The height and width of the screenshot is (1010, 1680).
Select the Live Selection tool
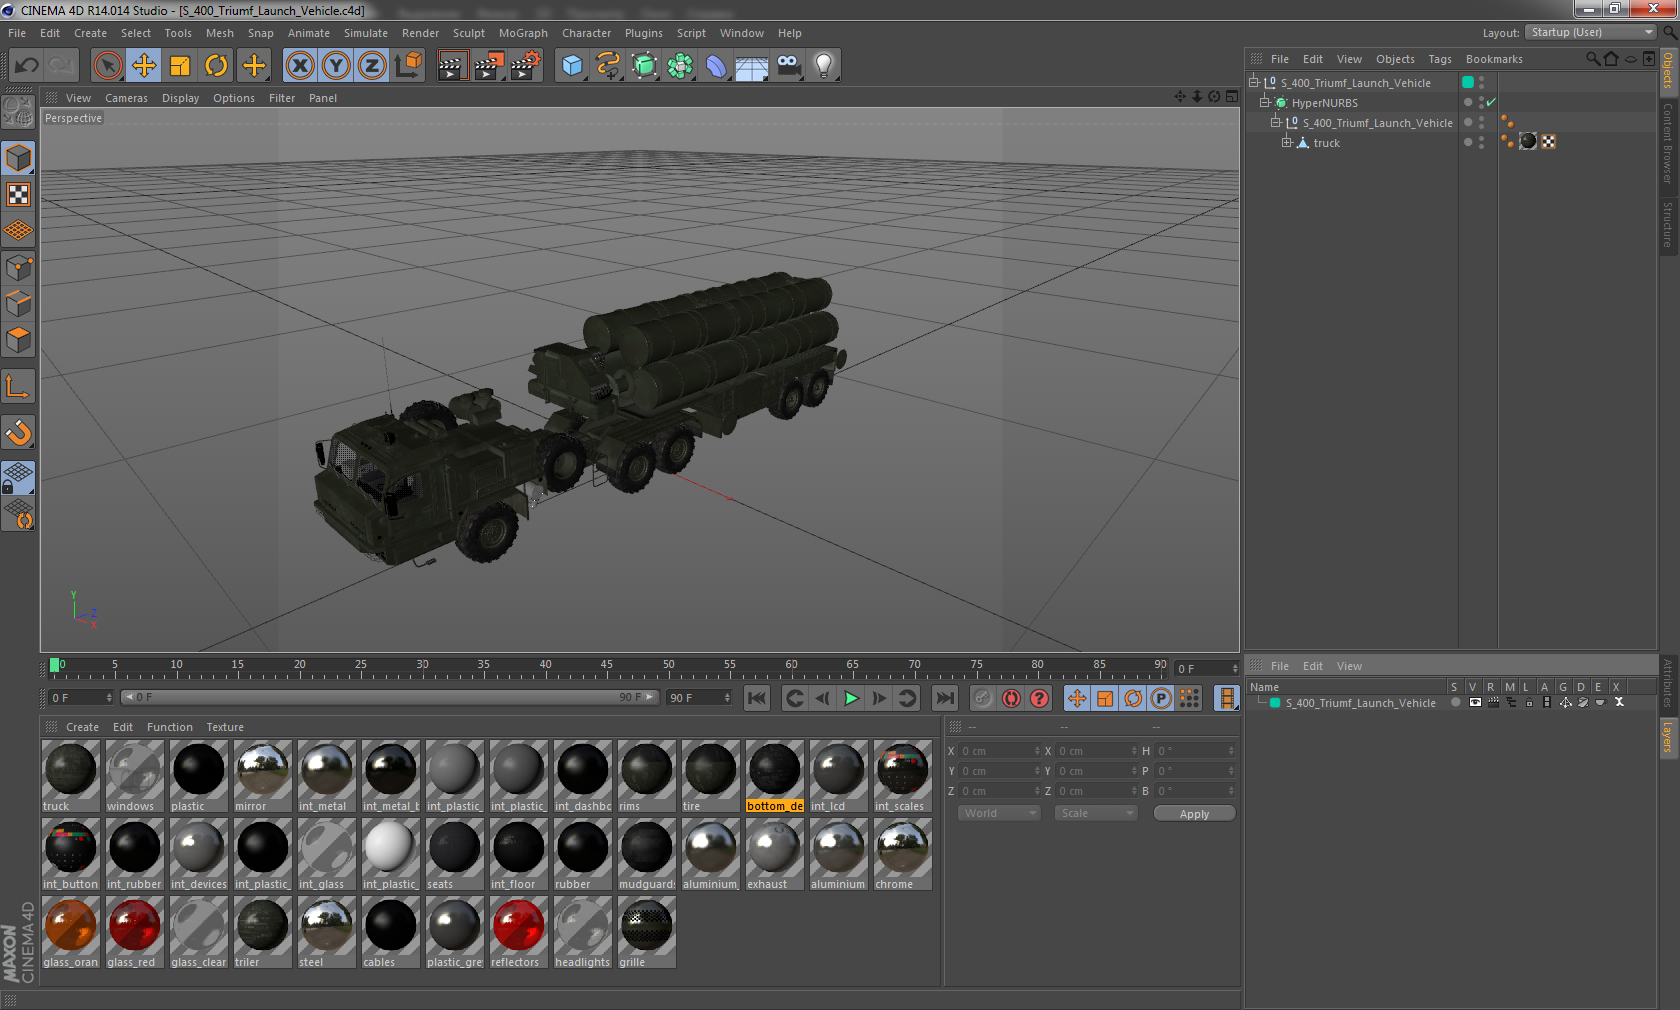pos(108,66)
